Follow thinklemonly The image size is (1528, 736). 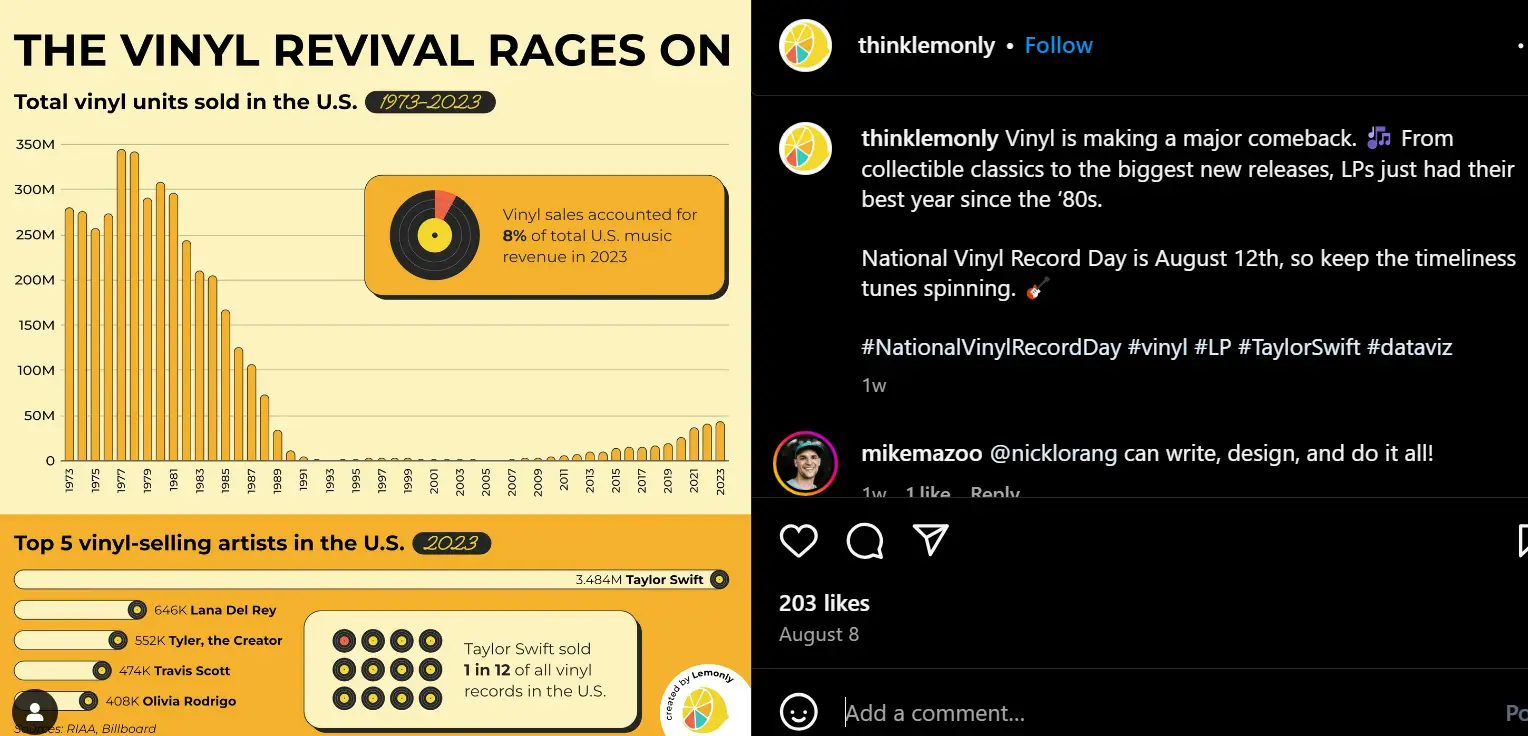[1059, 45]
